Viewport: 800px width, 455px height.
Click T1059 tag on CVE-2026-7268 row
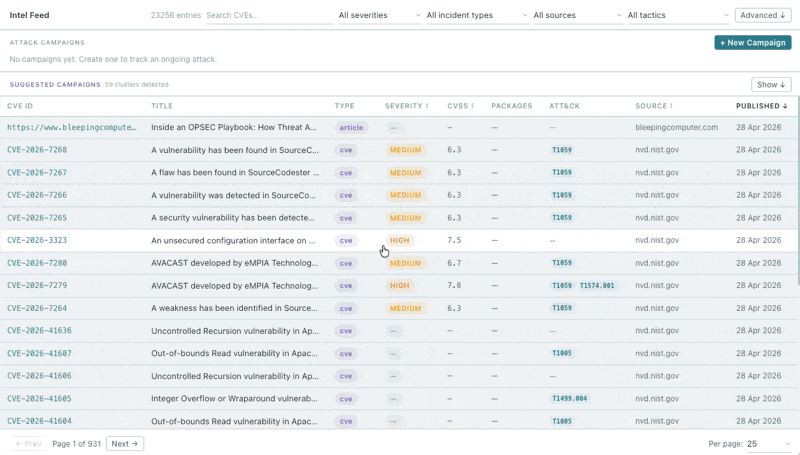[x=562, y=150]
